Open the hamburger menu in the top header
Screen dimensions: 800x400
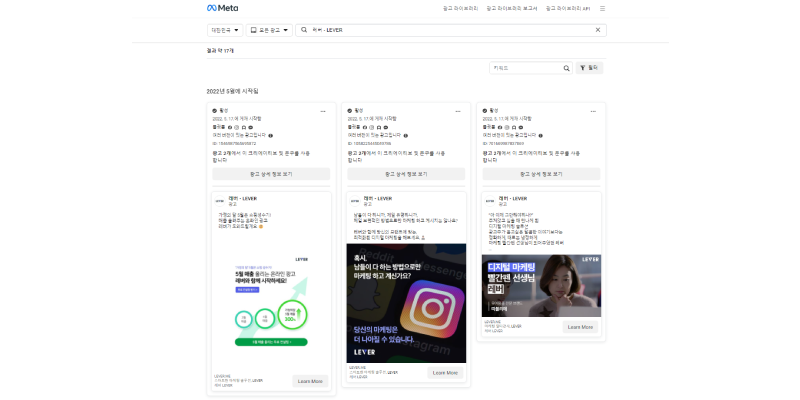tap(603, 9)
